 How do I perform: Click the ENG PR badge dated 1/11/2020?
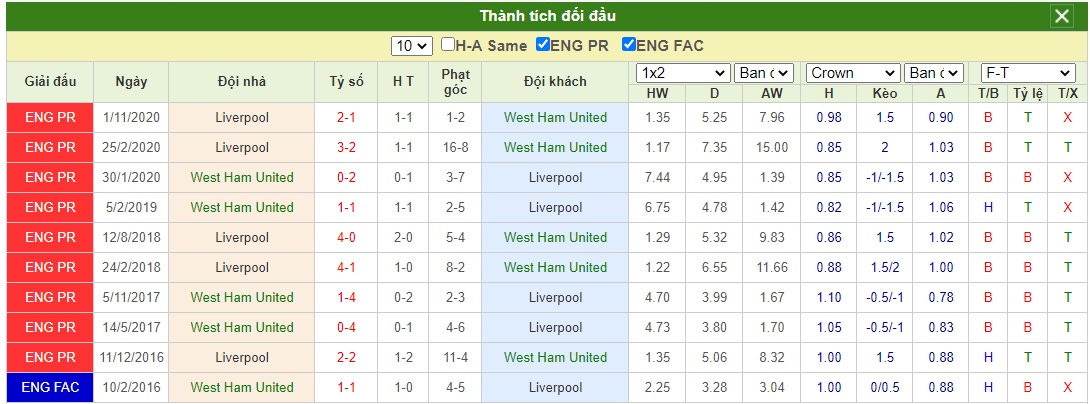coord(50,118)
